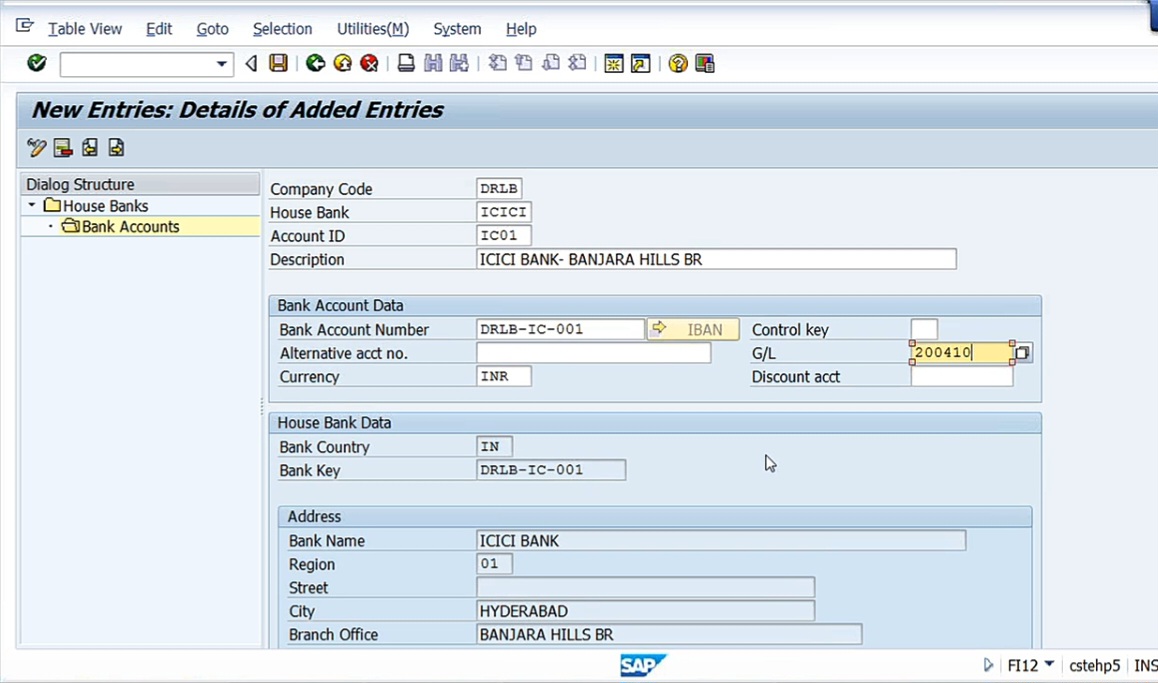1158x683 pixels.
Task: Open the Selection menu
Action: pos(282,29)
